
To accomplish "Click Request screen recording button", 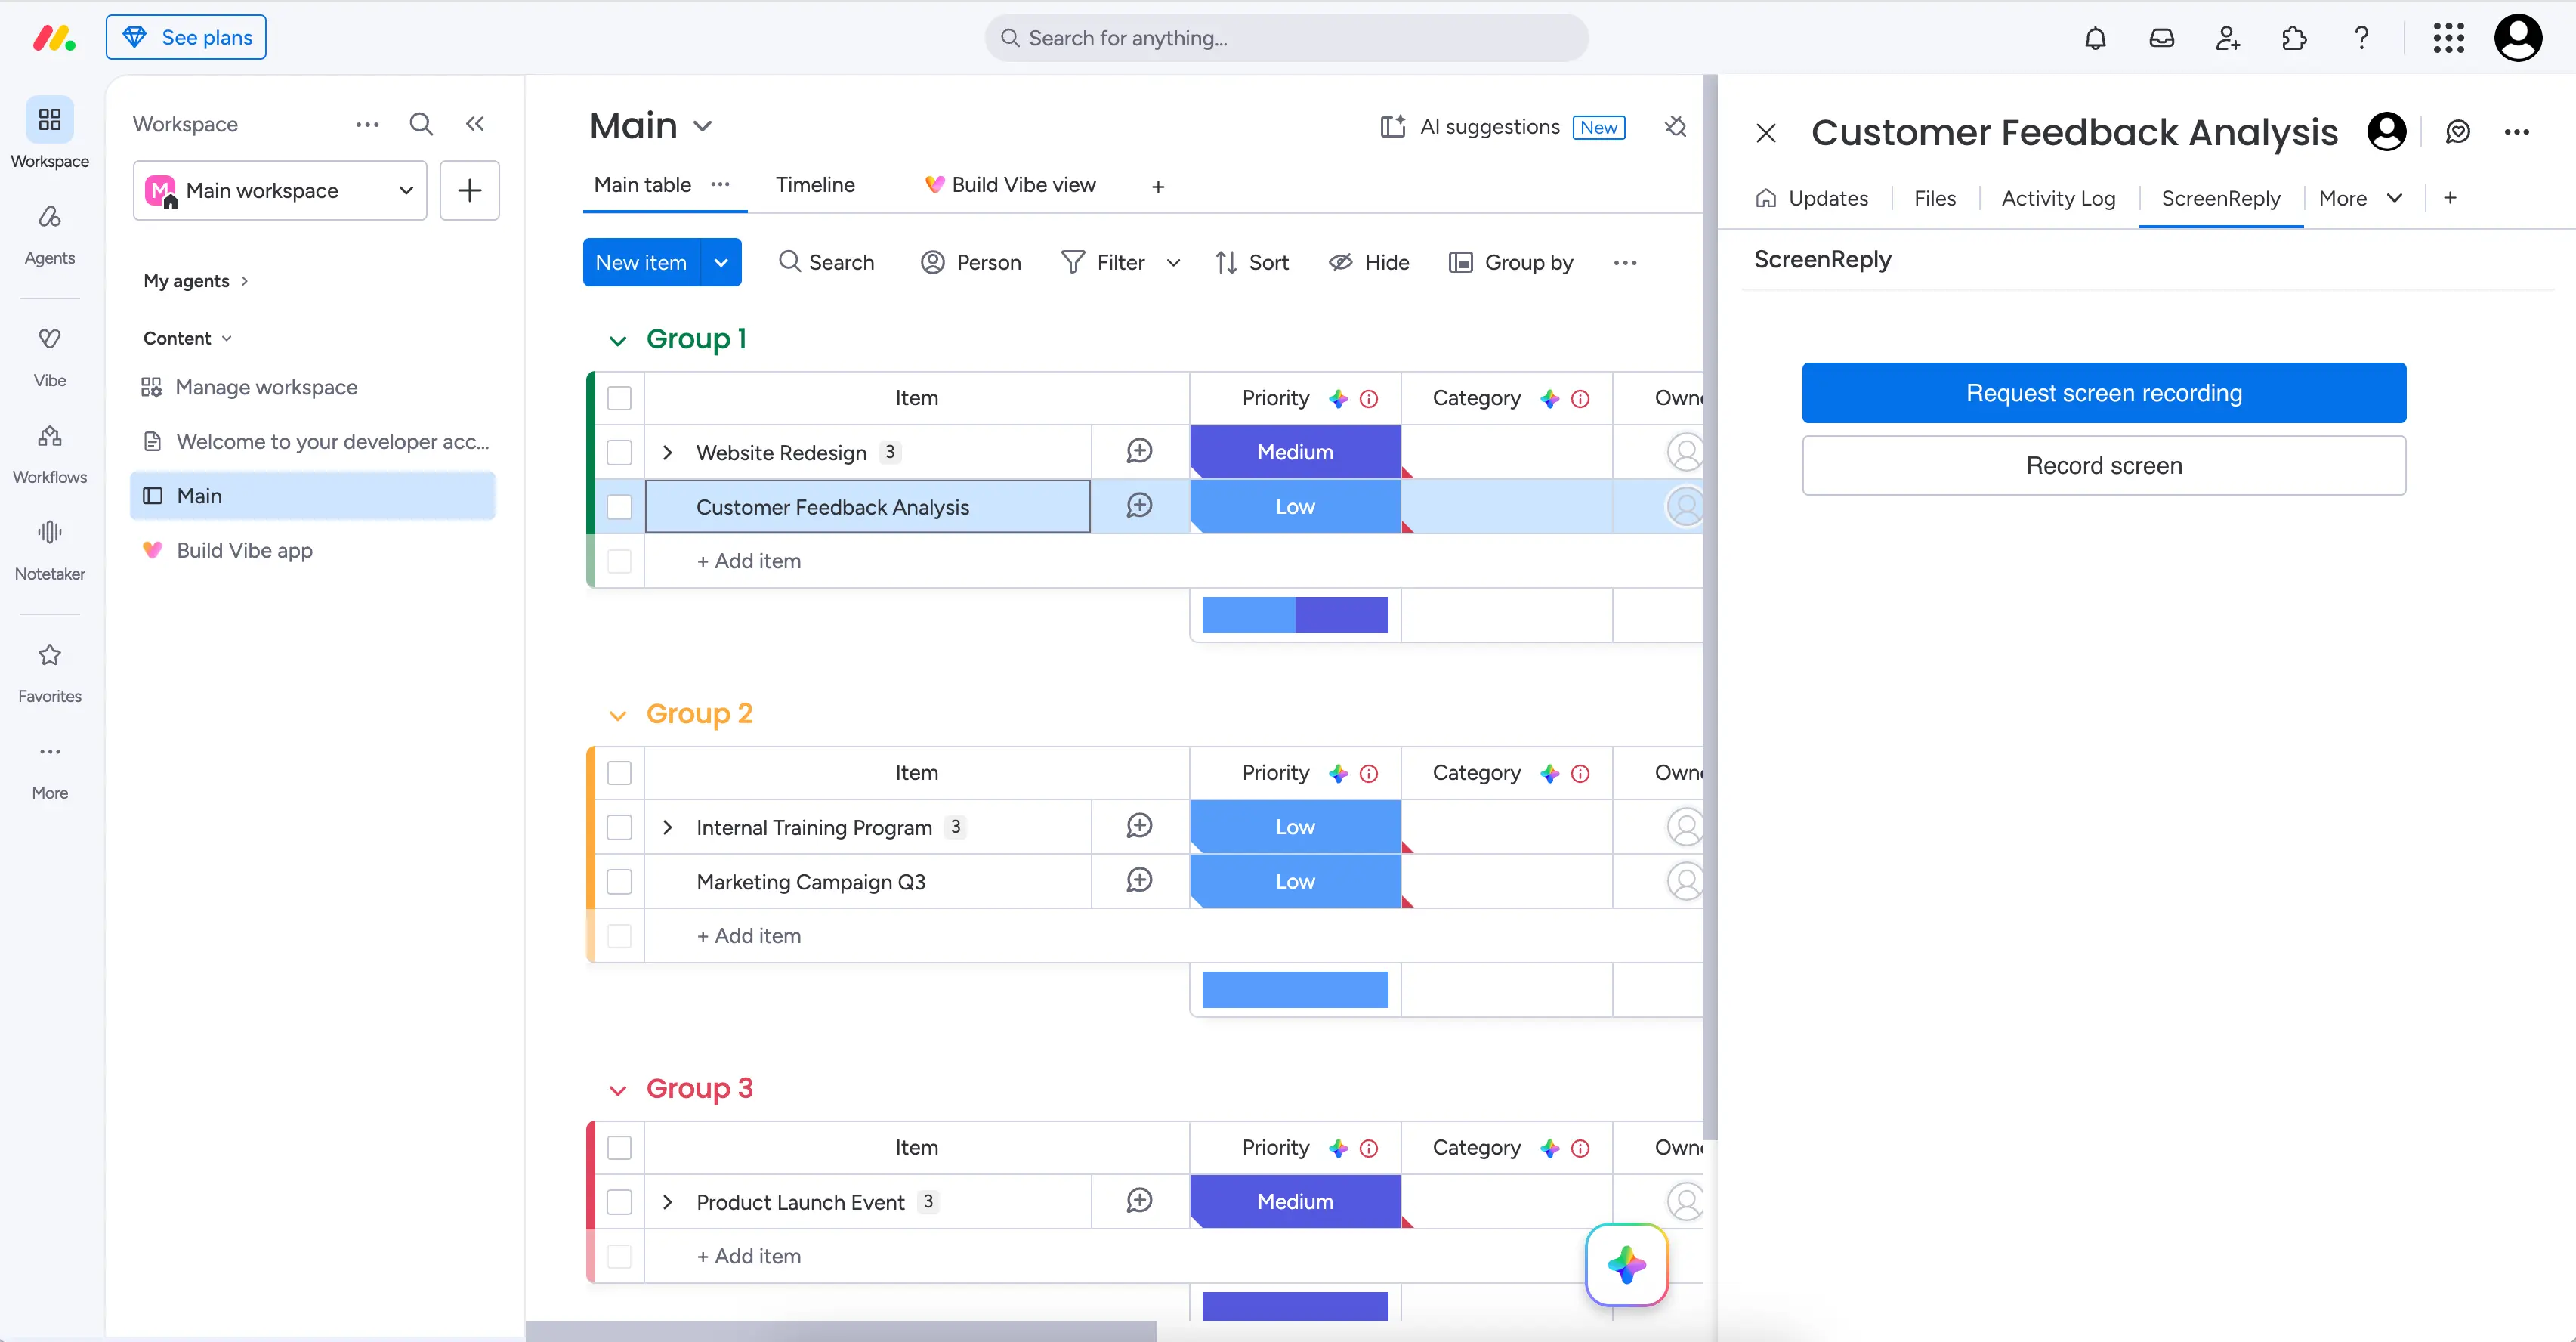I will coord(2104,393).
